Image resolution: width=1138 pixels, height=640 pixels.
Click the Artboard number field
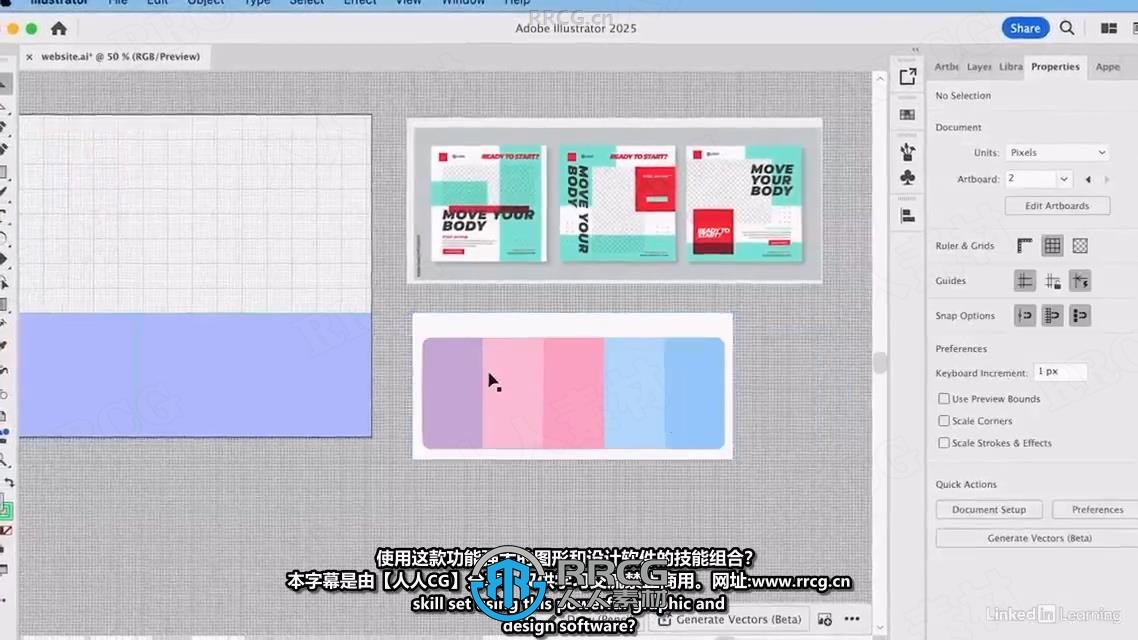tap(1031, 179)
